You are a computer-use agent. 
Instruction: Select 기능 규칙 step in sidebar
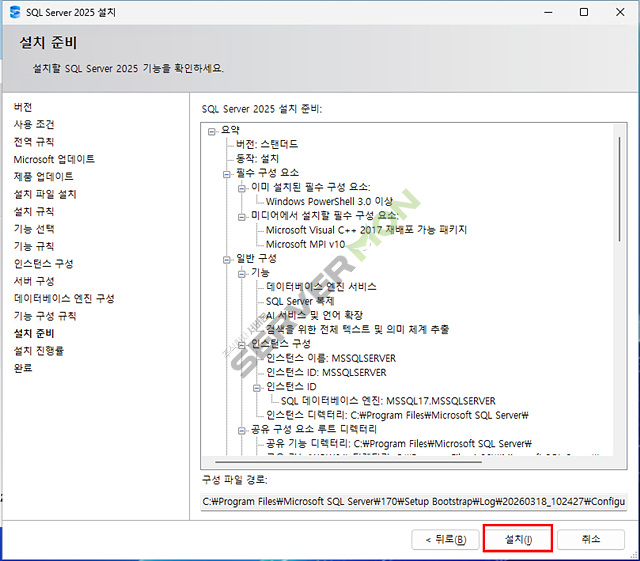click(34, 246)
